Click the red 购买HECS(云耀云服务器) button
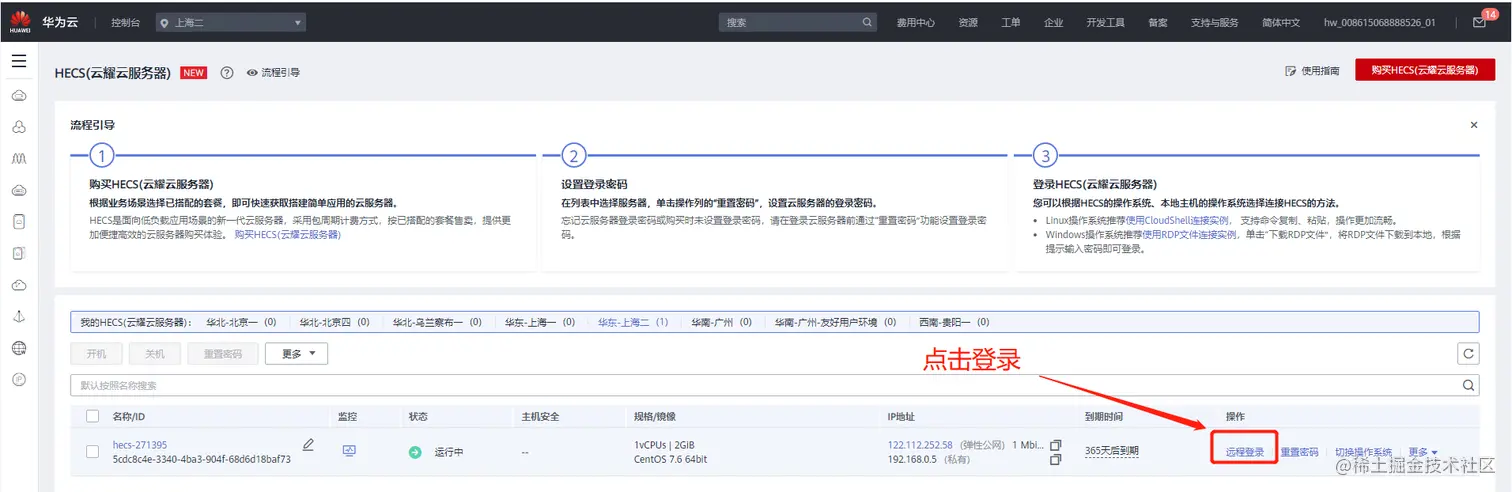1512x492 pixels. click(1425, 70)
